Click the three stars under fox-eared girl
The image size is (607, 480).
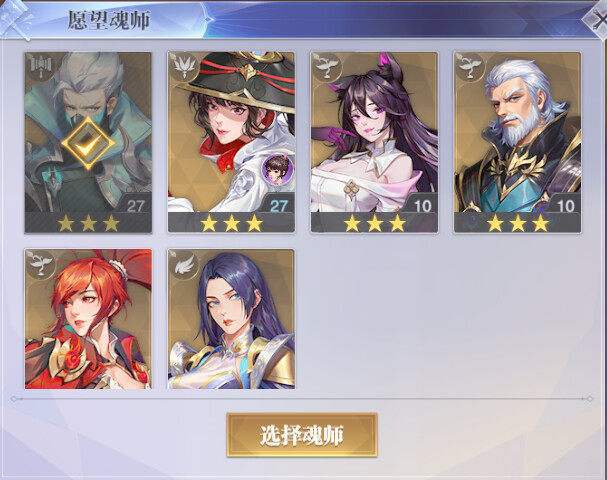[x=375, y=223]
